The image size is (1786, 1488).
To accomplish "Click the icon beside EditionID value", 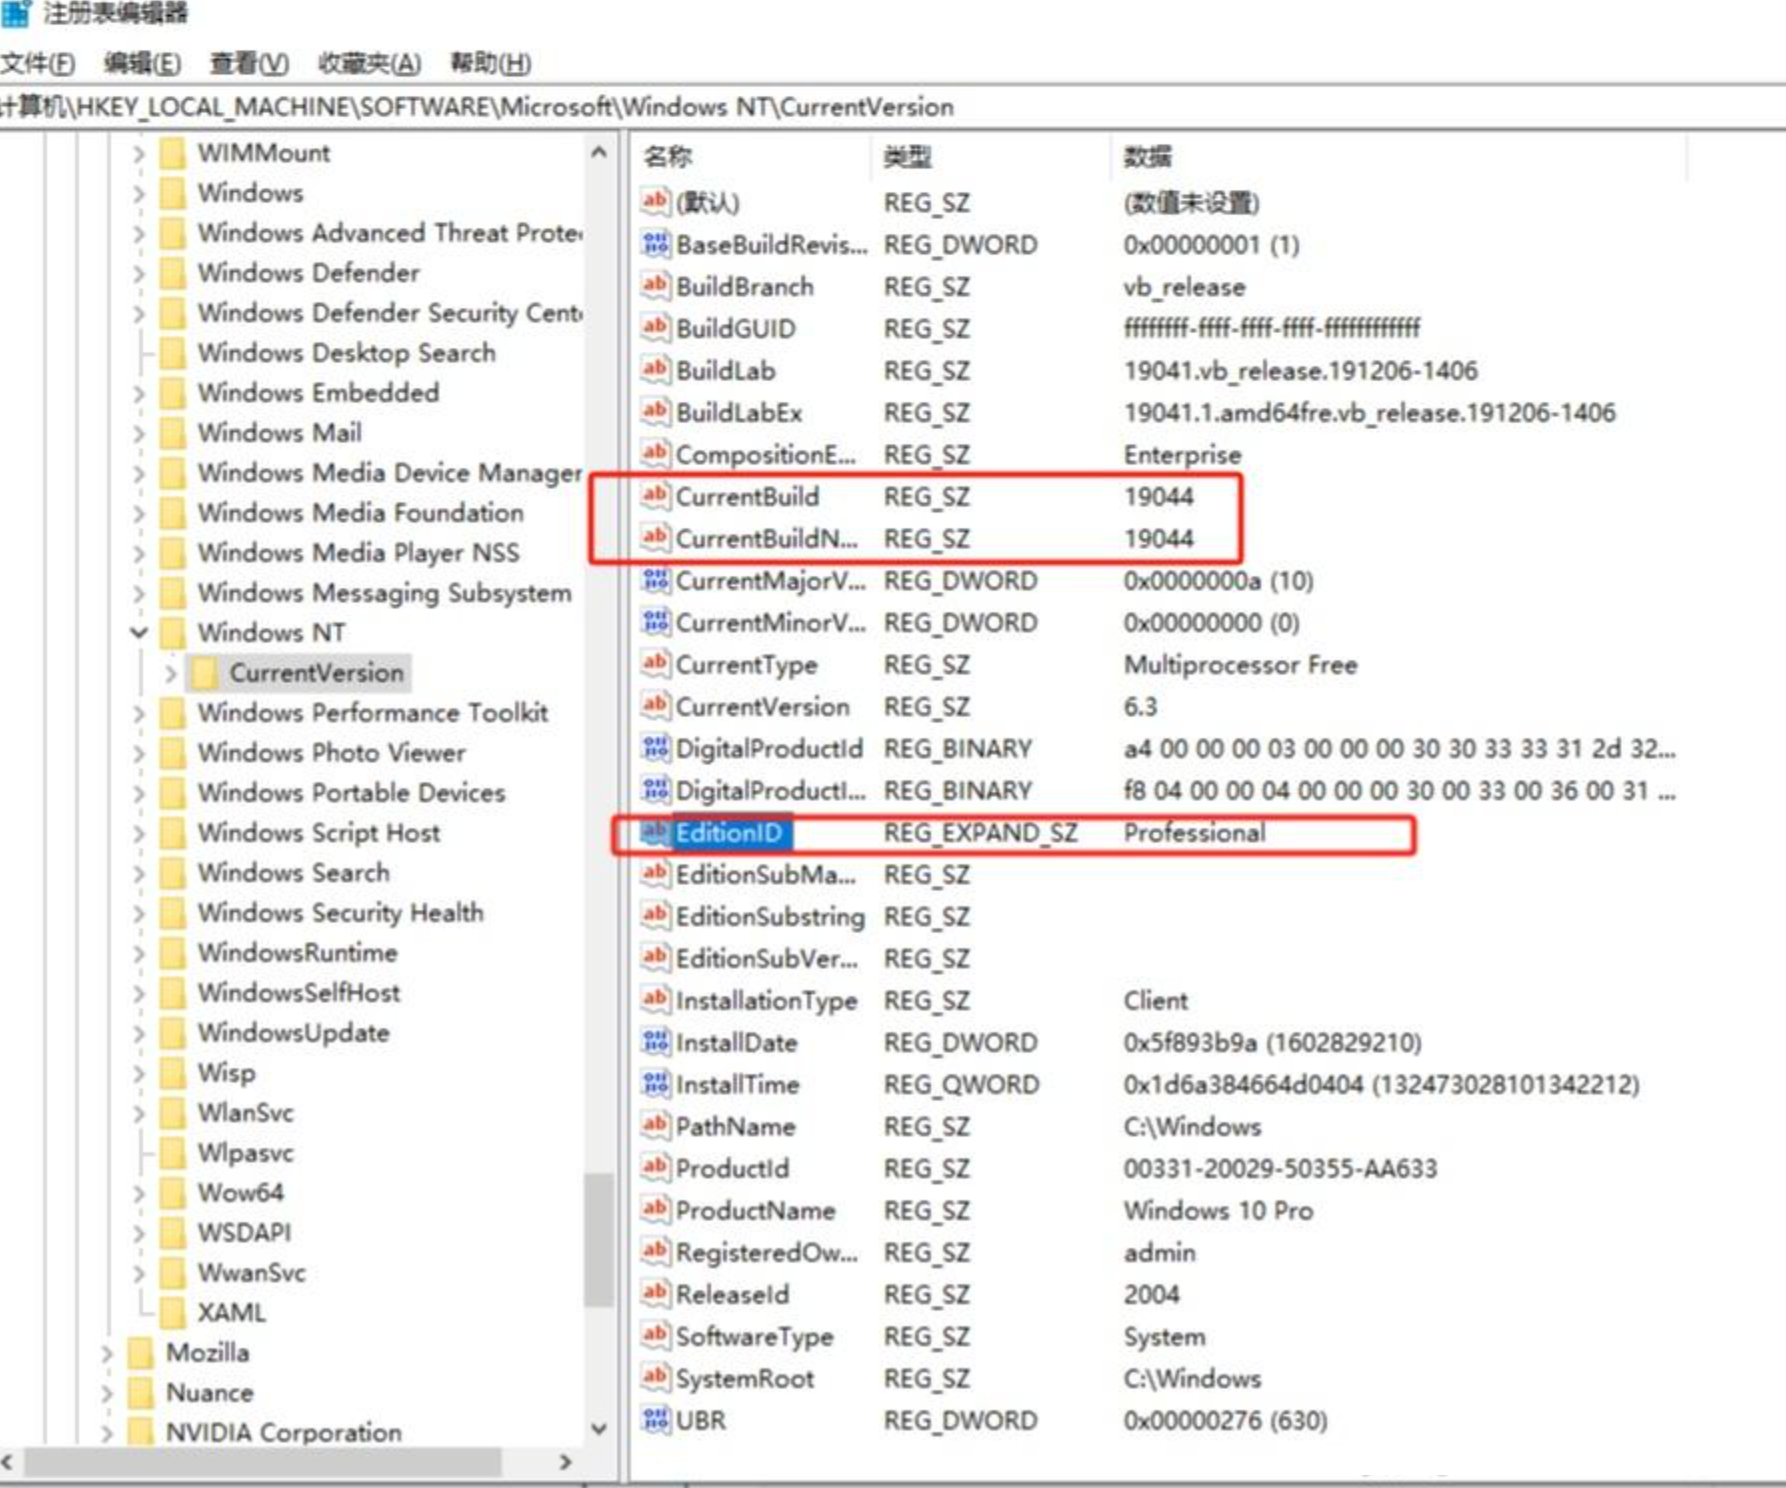I will click(655, 832).
